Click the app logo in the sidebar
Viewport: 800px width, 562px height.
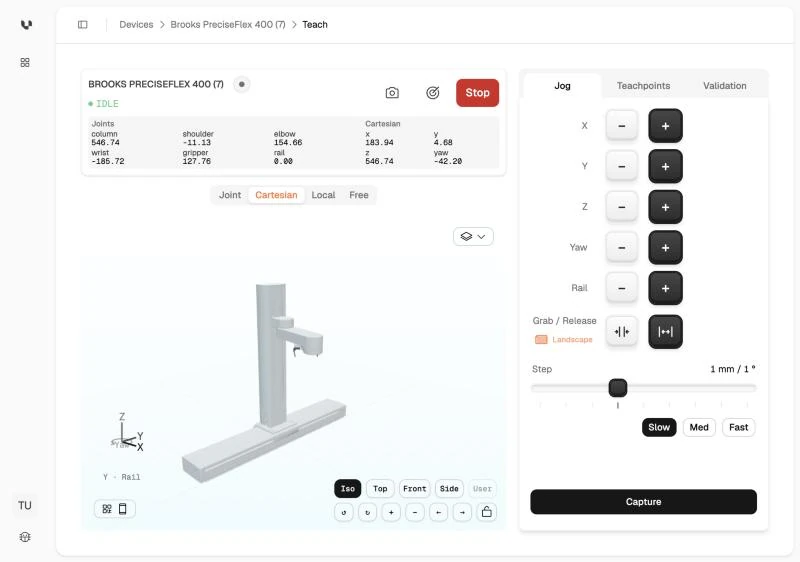click(x=26, y=24)
